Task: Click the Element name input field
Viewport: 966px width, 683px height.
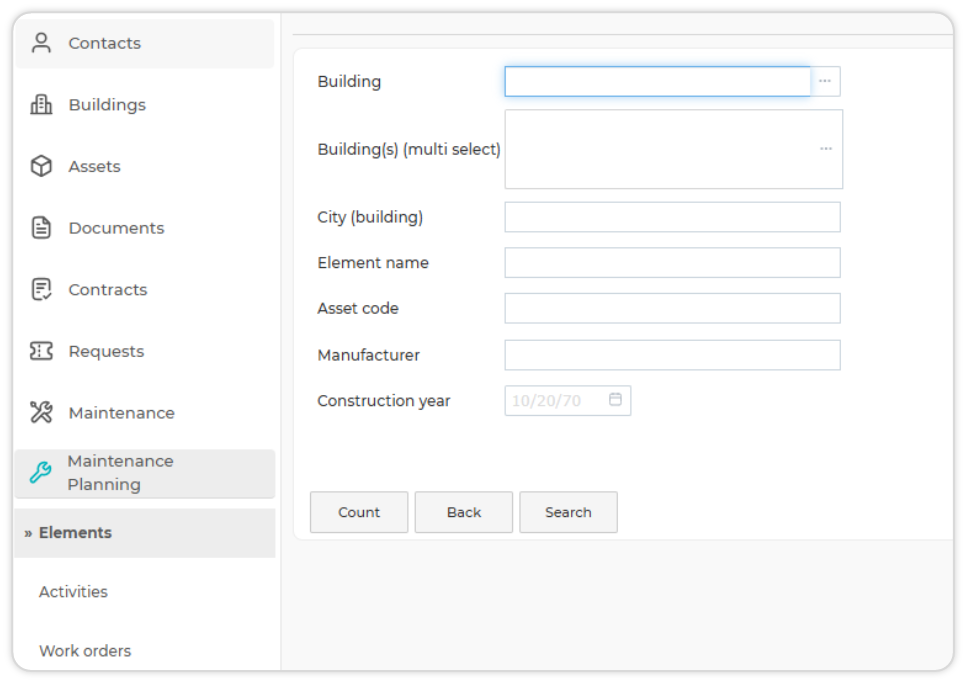Action: tap(672, 262)
